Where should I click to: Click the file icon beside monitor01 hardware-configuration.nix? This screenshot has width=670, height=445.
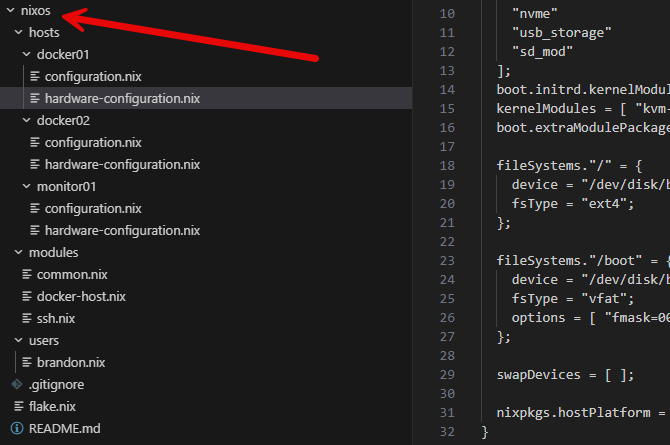35,230
